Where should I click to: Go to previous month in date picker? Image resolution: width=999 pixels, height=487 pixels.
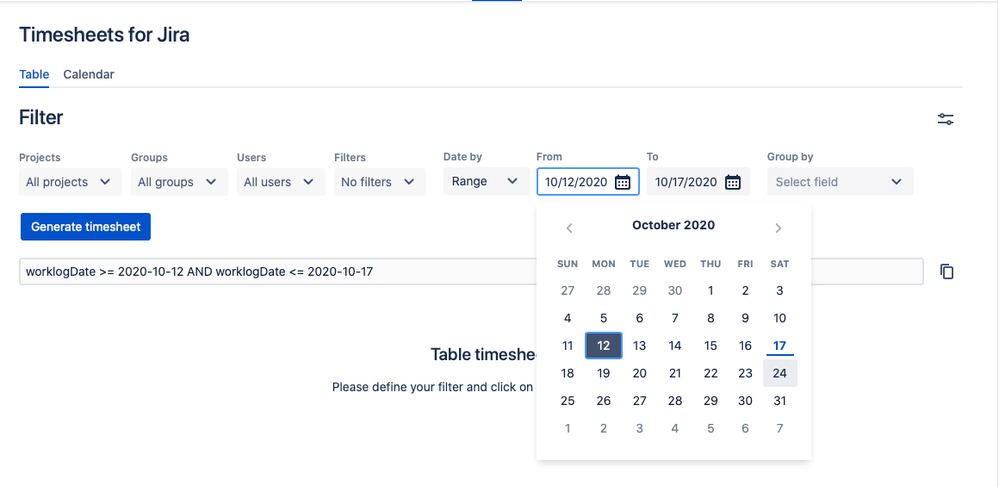570,228
